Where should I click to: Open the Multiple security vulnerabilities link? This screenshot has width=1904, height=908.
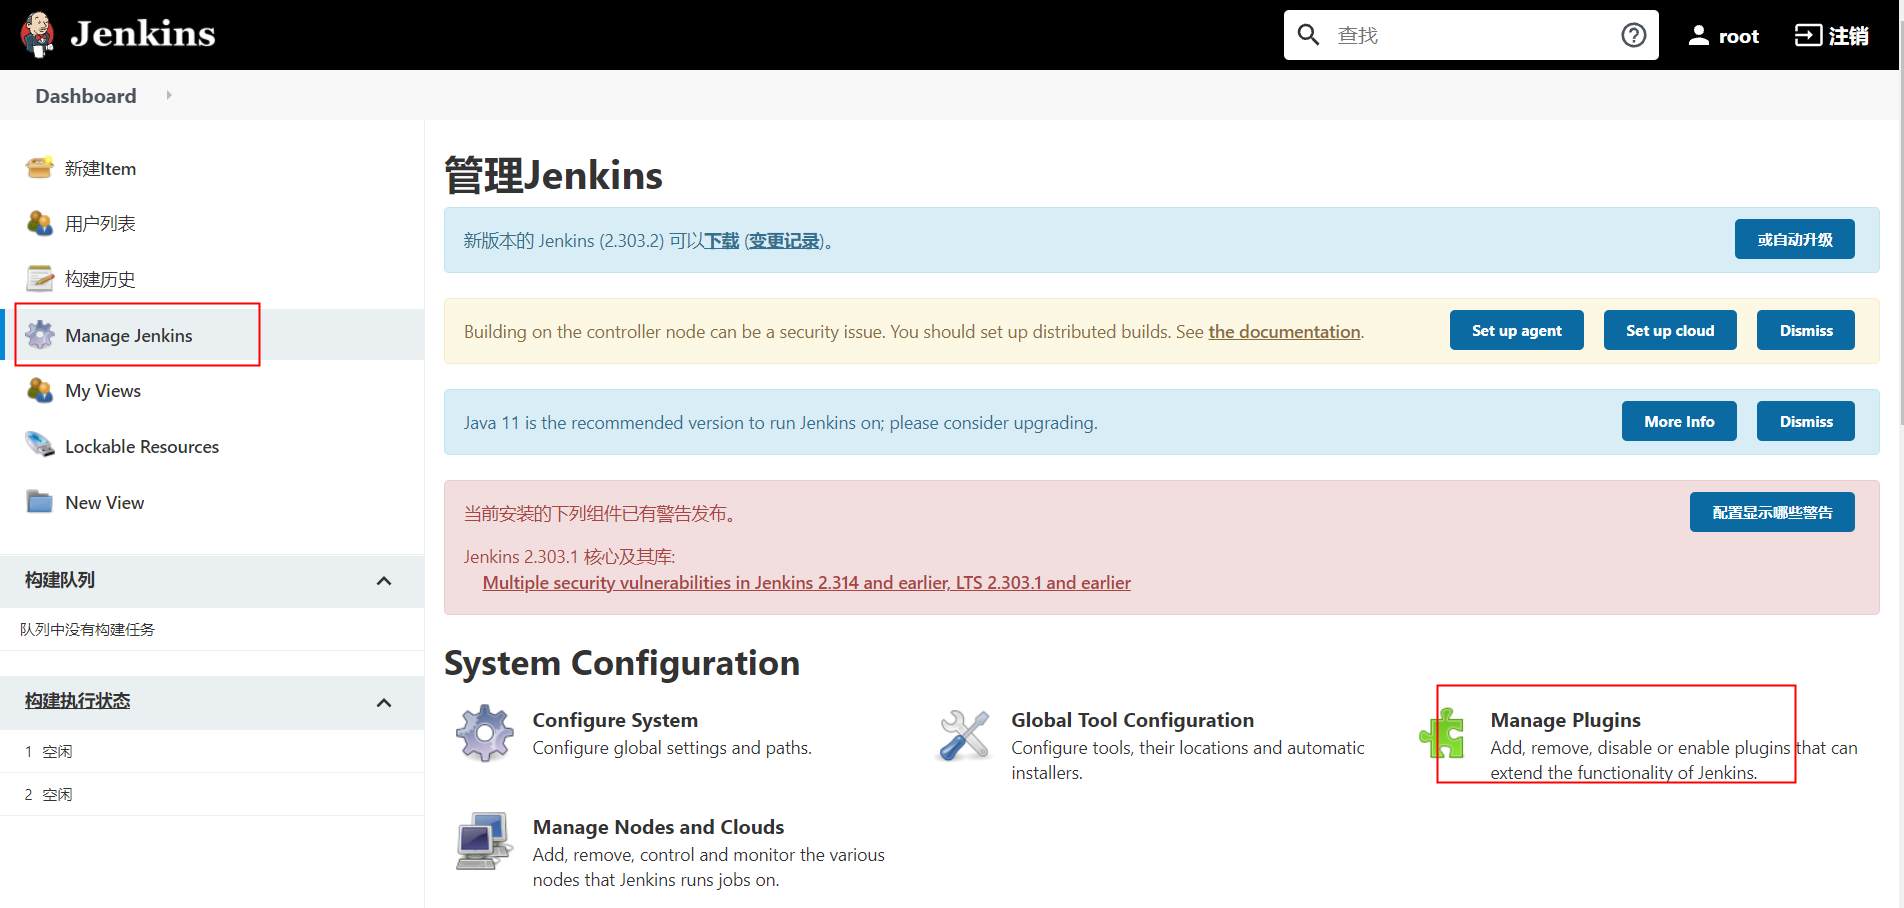coord(806,583)
